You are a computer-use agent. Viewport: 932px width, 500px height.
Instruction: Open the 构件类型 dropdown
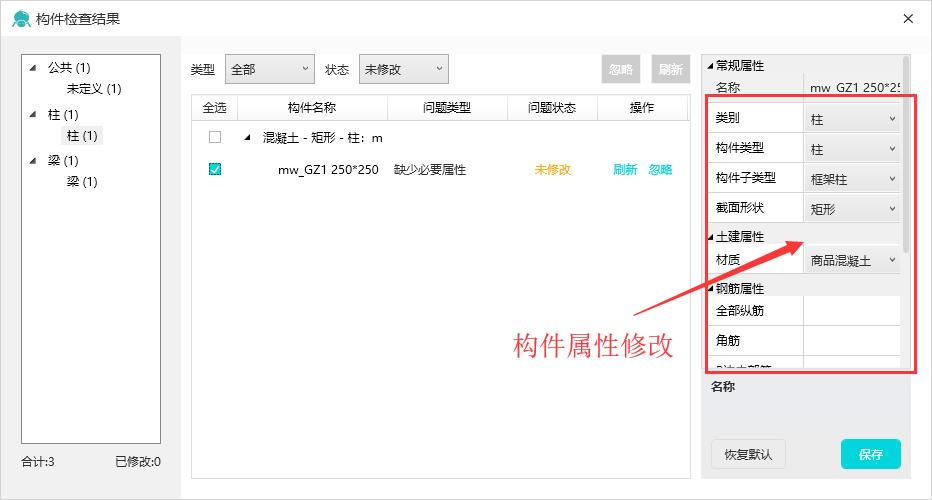[852, 149]
